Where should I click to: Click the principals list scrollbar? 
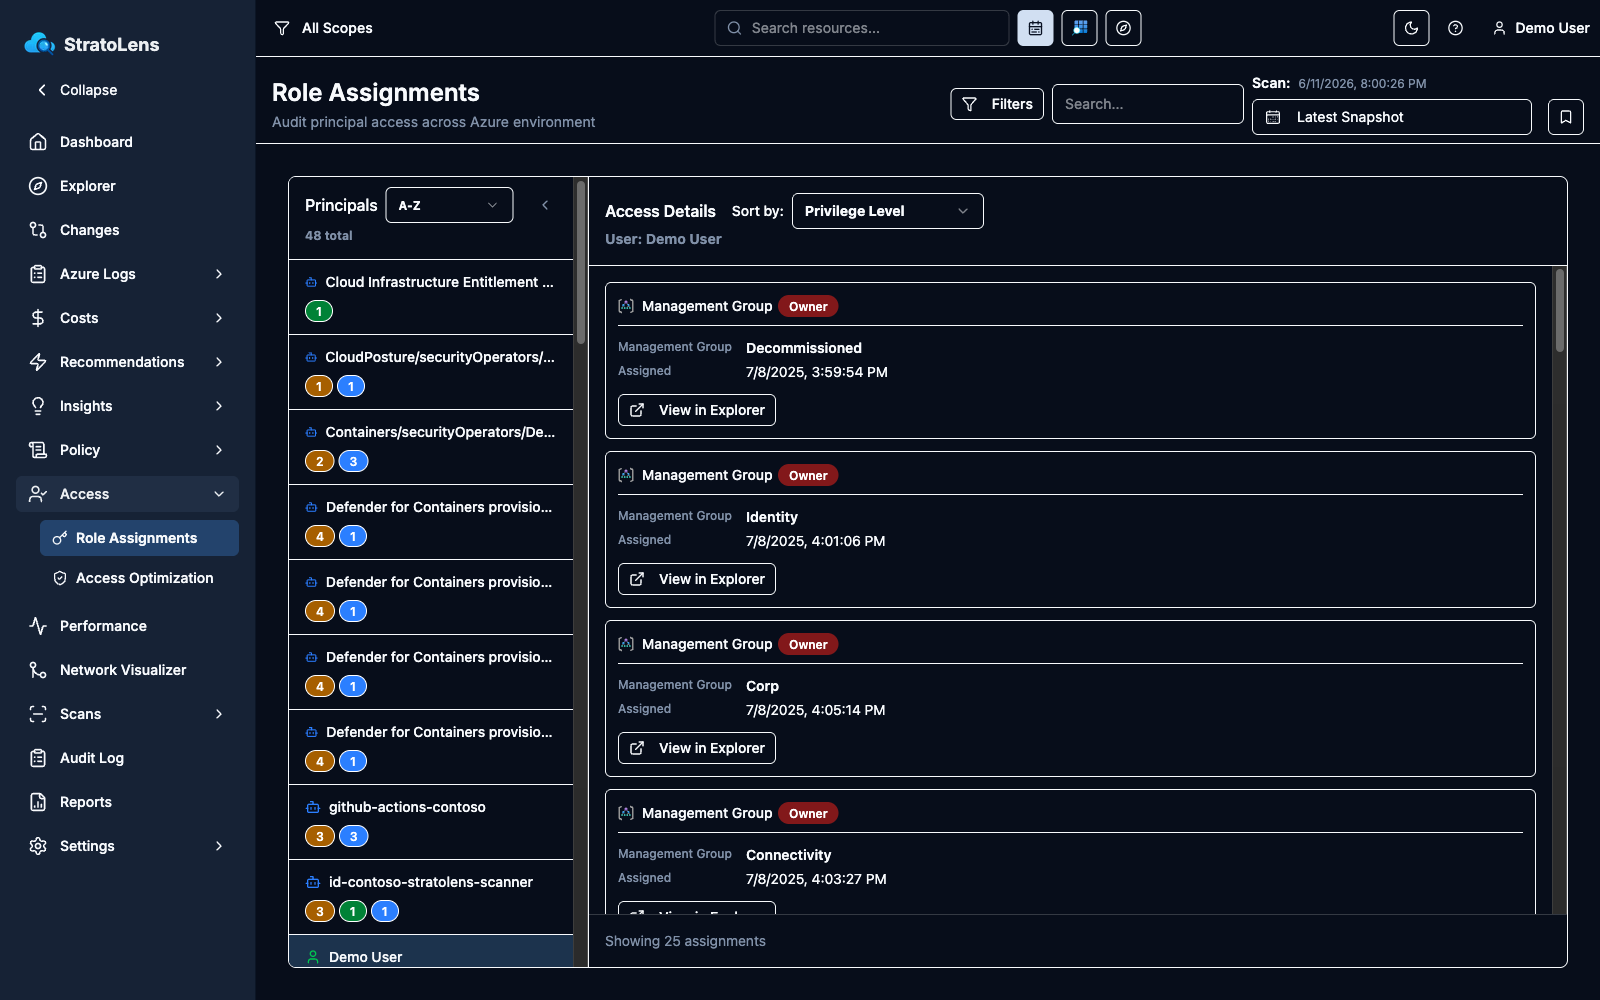pos(581,262)
